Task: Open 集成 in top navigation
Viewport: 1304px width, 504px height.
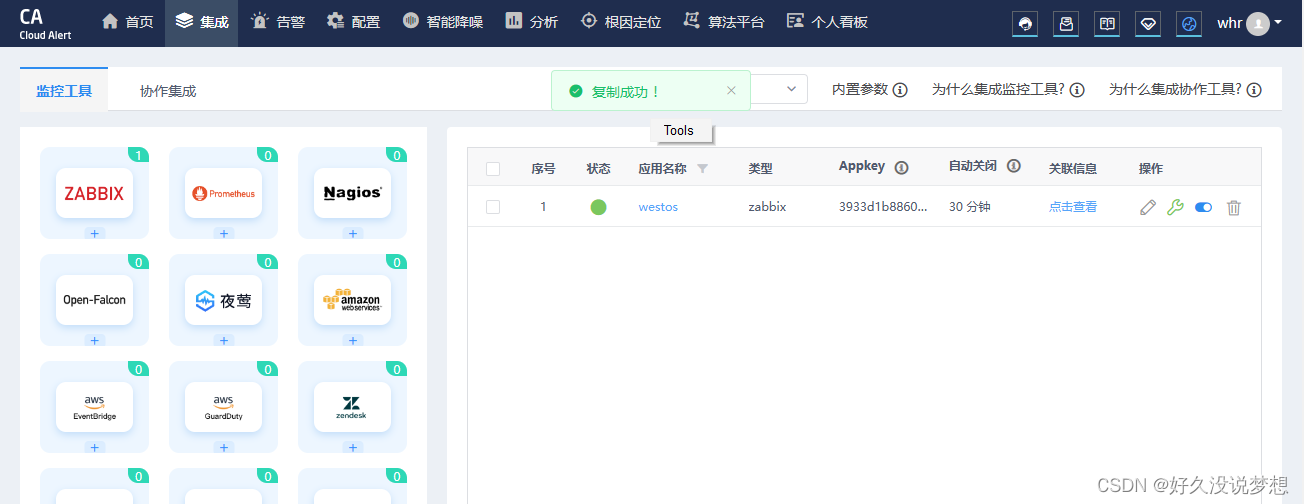Action: (x=201, y=21)
